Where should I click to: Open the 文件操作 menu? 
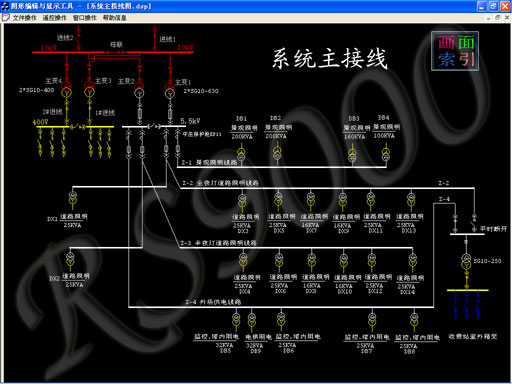pos(24,18)
